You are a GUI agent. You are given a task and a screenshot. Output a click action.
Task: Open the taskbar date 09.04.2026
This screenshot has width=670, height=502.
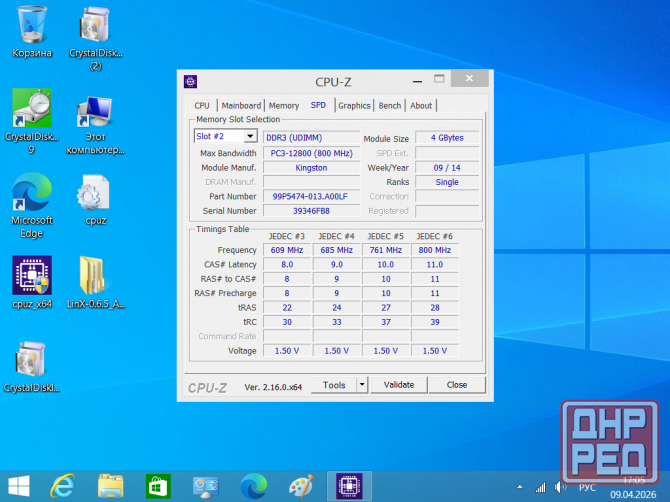pos(633,495)
